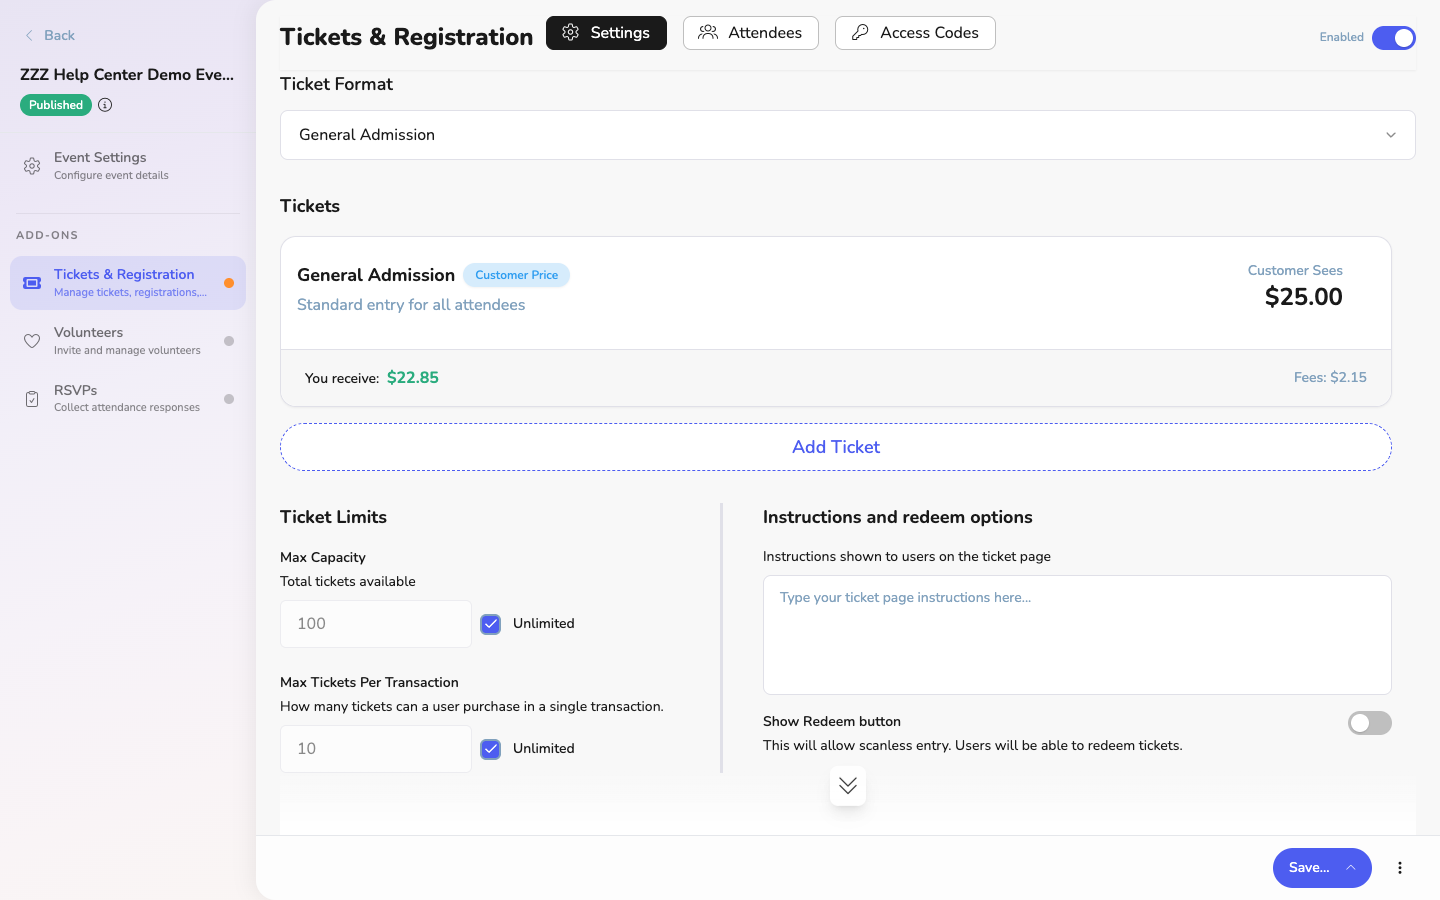Click the Add Ticket button
Viewport: 1440px width, 900px height.
836,447
